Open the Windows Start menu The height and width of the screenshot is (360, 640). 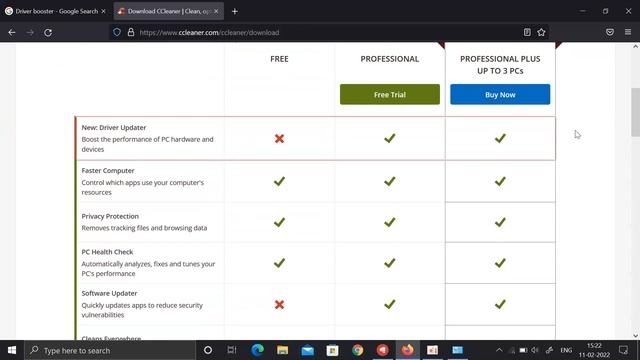pos(12,350)
